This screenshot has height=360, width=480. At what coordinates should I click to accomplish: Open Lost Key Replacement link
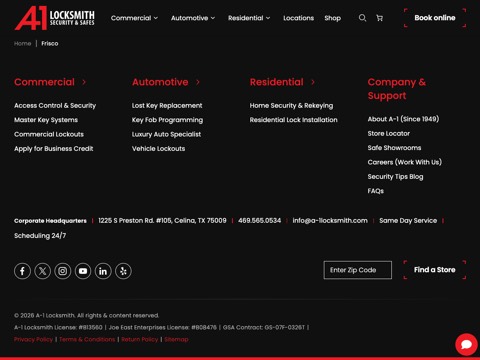click(167, 106)
